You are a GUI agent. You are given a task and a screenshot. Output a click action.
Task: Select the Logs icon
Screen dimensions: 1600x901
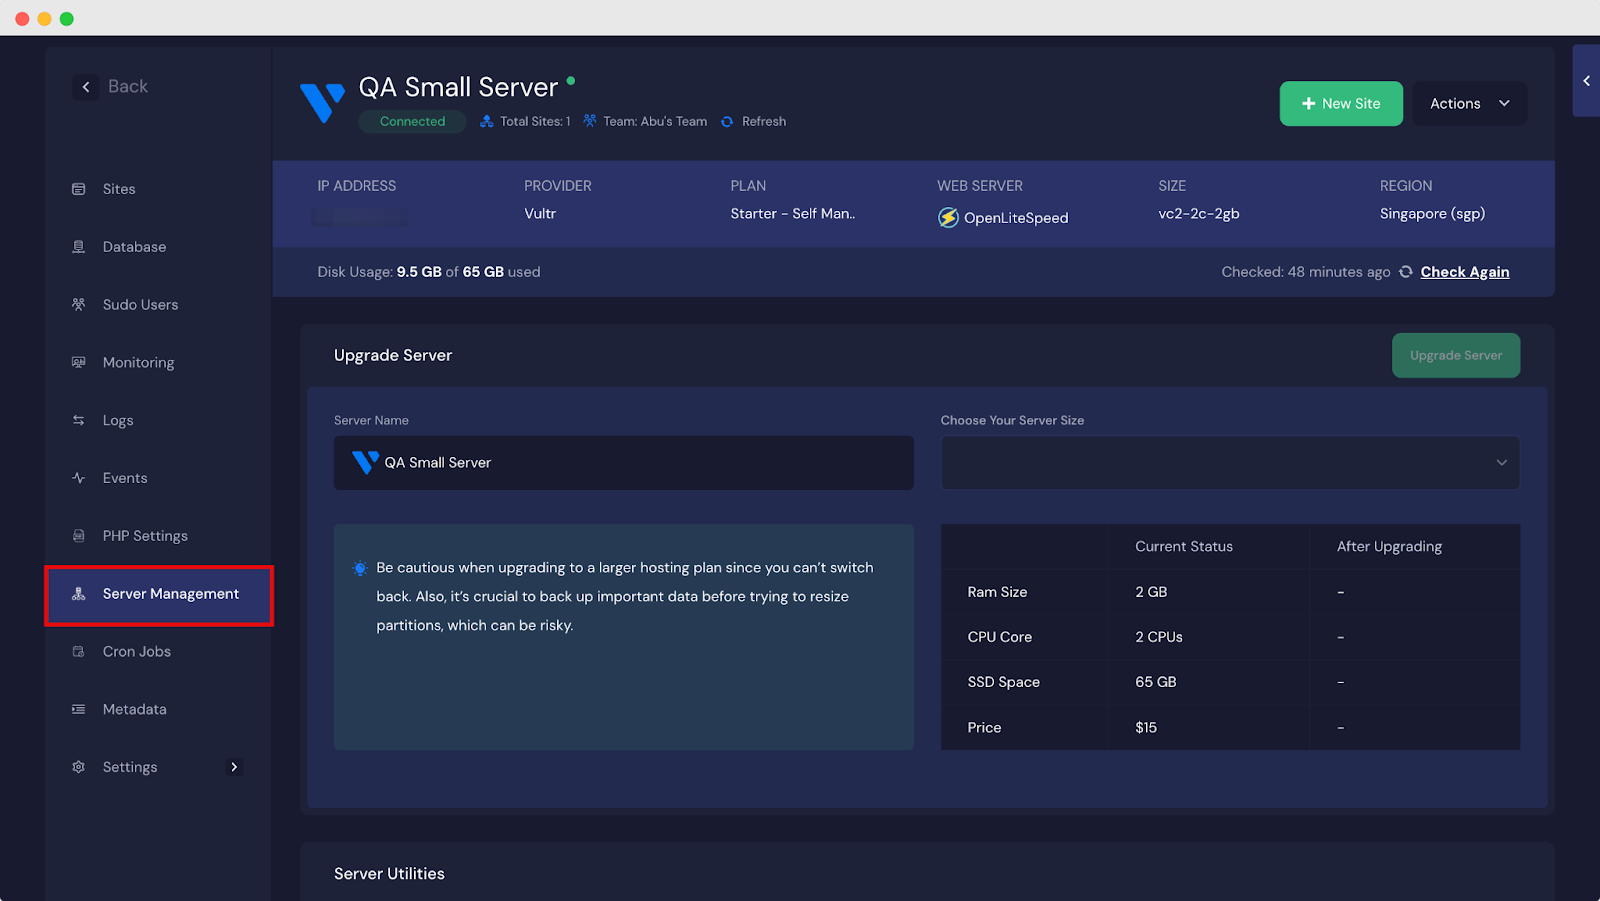(x=79, y=420)
